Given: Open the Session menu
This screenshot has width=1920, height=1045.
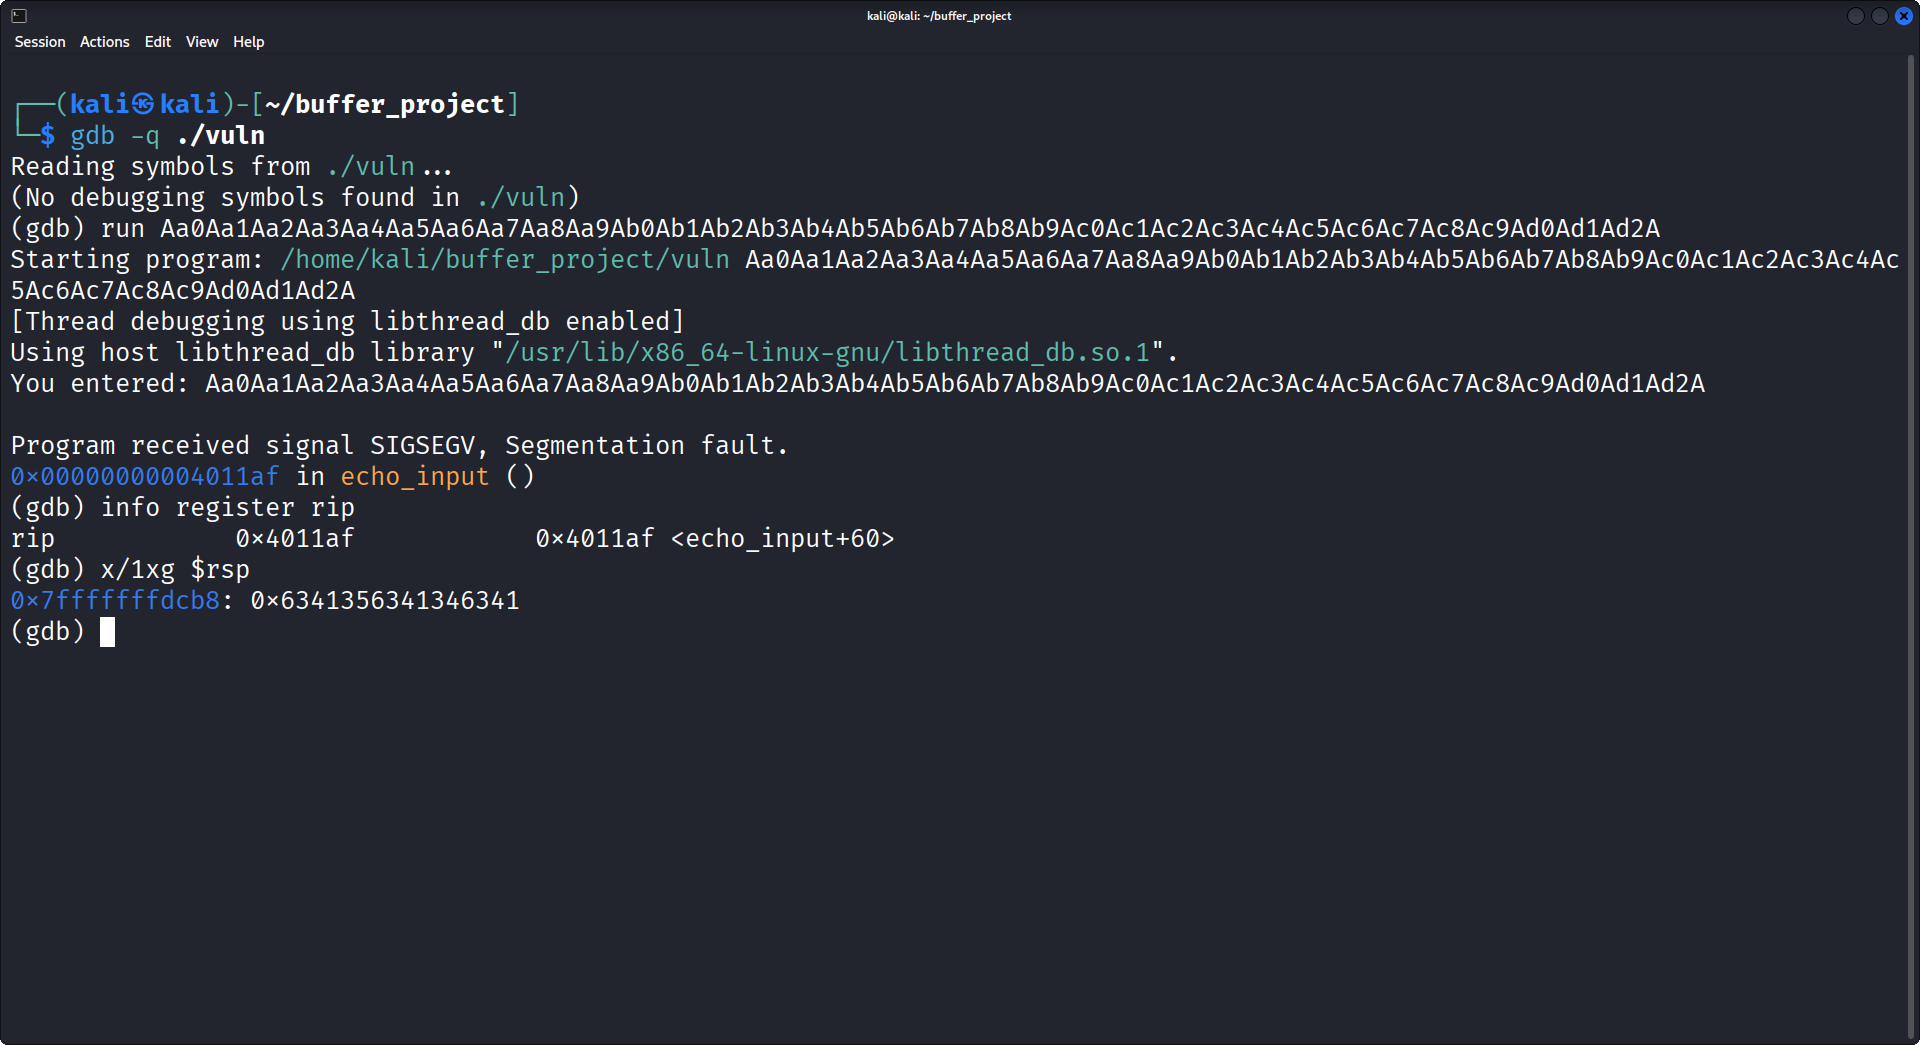Looking at the screenshot, I should (x=39, y=42).
